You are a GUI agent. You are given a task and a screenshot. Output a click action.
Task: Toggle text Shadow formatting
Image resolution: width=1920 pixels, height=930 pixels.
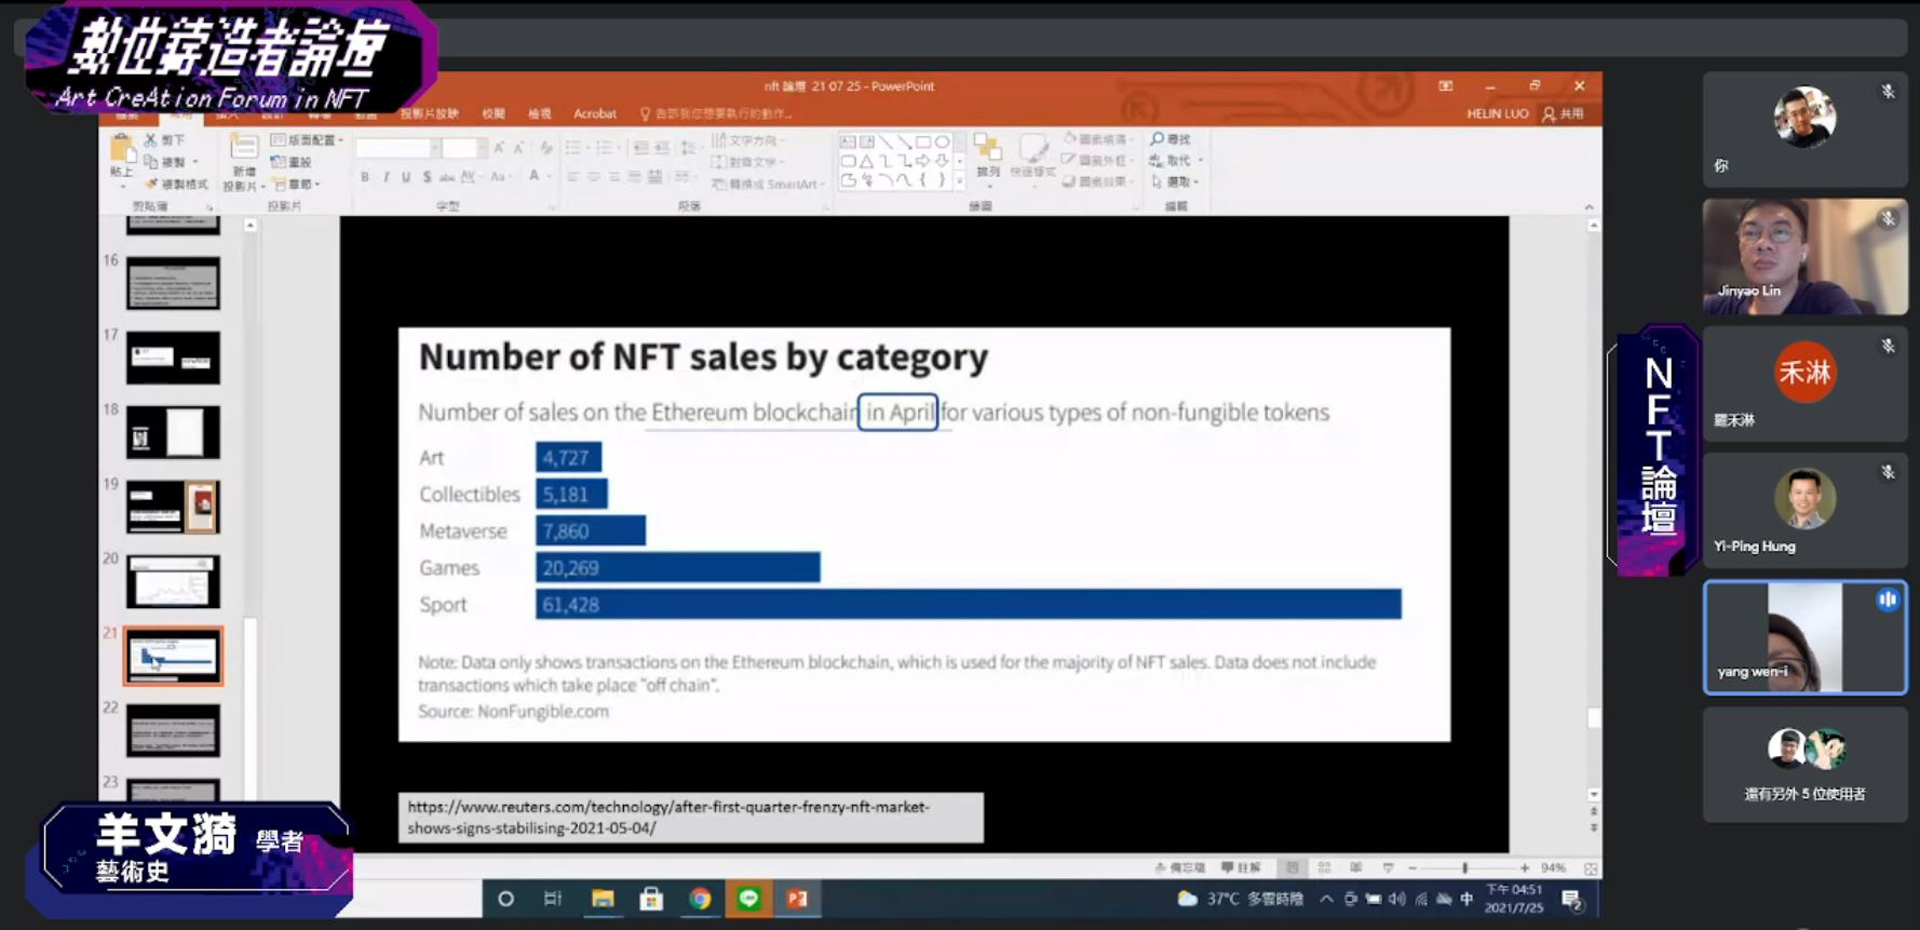pos(427,177)
